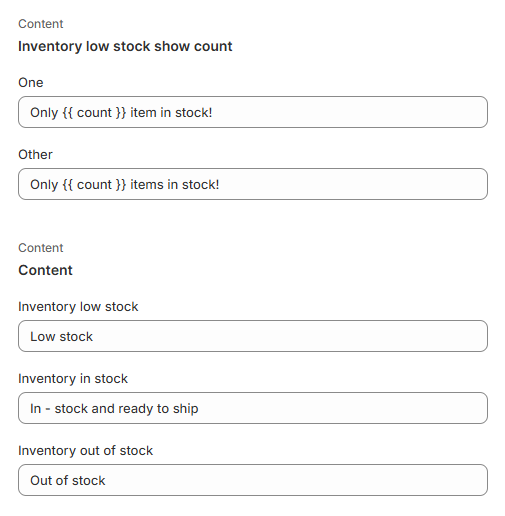The width and height of the screenshot is (505, 516).
Task: Click the 'Inventory low stock show count' heading
Action: 125,46
